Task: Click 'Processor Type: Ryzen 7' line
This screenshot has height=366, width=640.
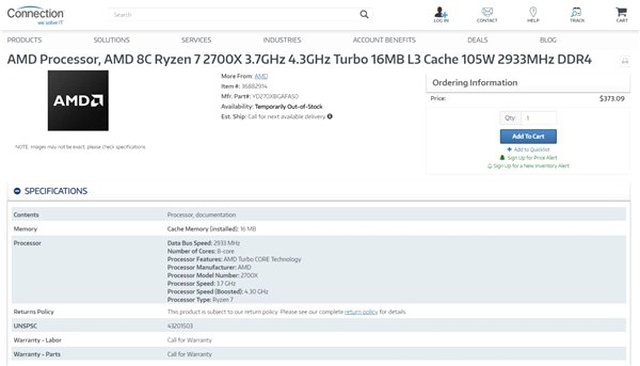Action: point(200,299)
